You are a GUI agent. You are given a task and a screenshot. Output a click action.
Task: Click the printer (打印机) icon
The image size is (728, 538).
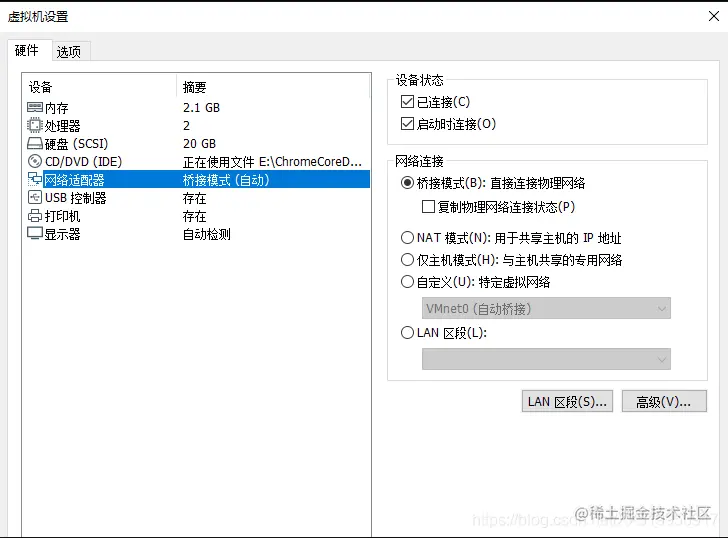click(35, 216)
